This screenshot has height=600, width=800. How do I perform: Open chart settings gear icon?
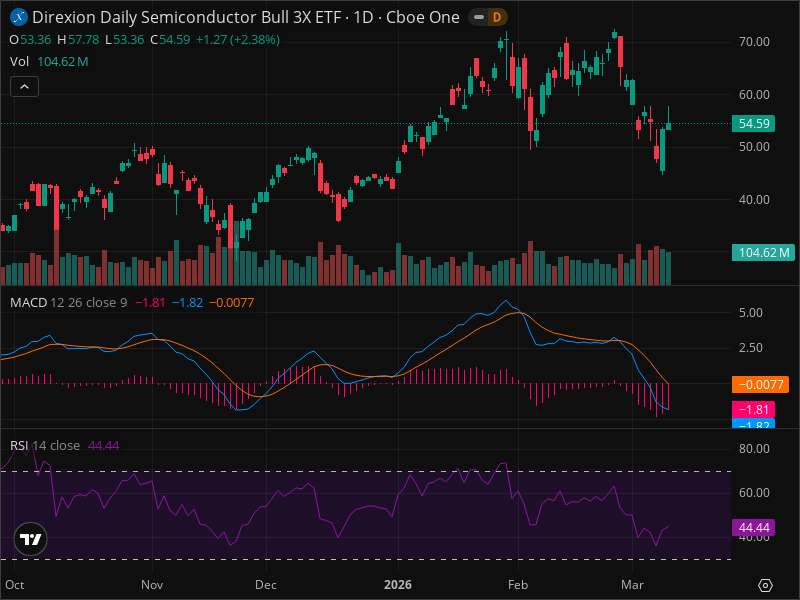pyautogui.click(x=765, y=585)
